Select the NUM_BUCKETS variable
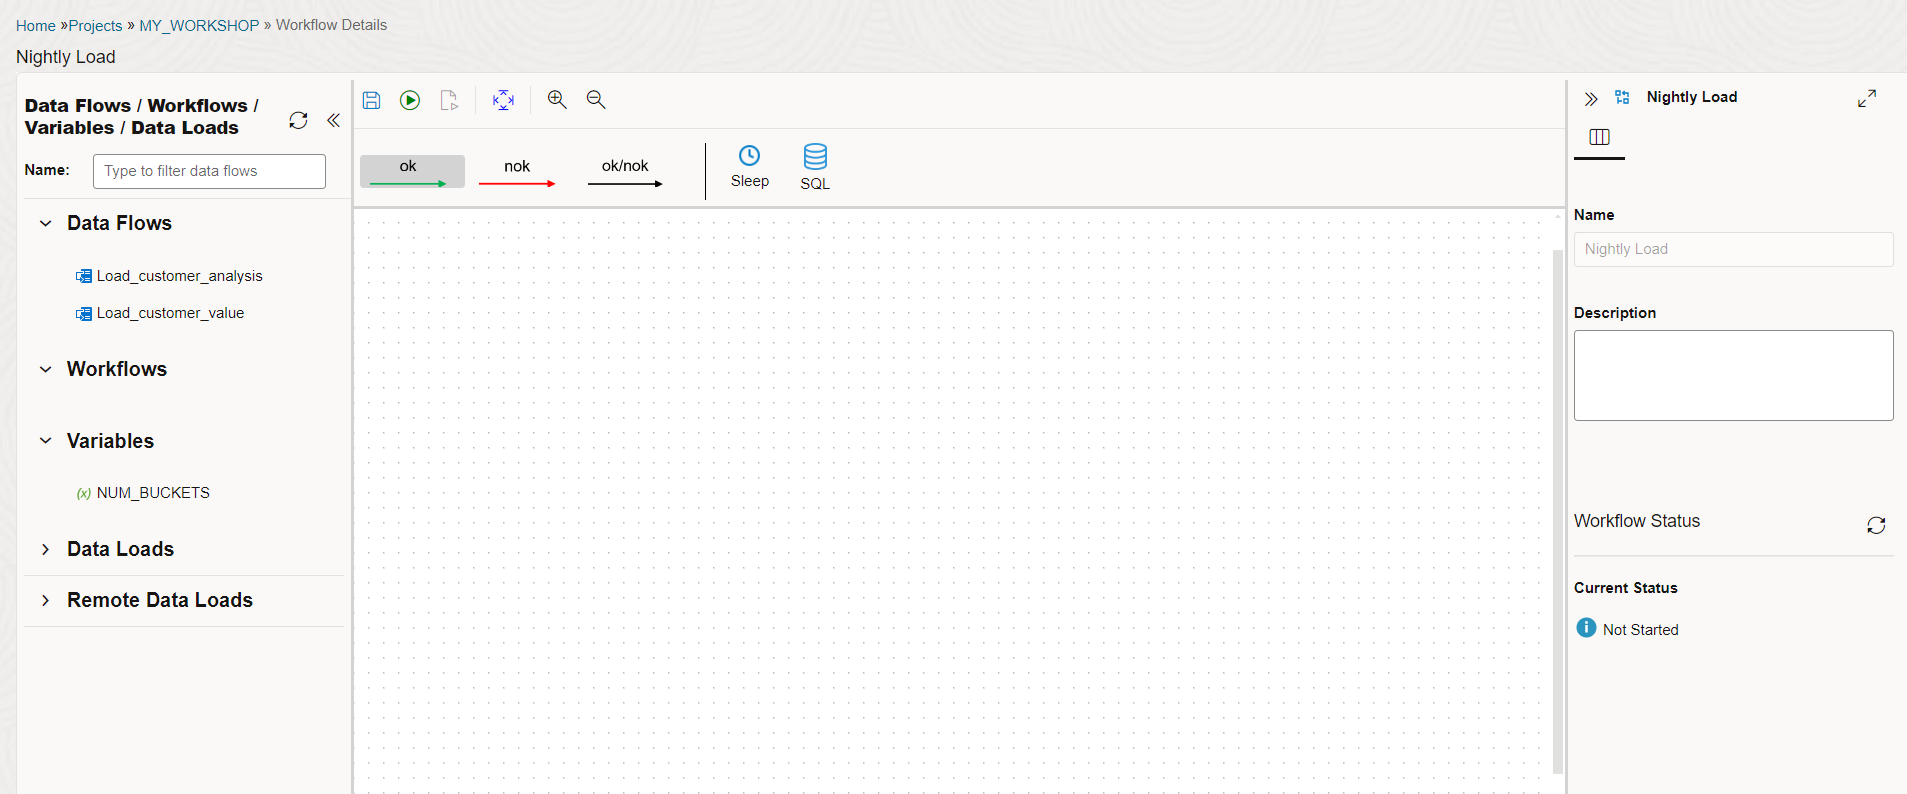The image size is (1907, 794). click(153, 493)
